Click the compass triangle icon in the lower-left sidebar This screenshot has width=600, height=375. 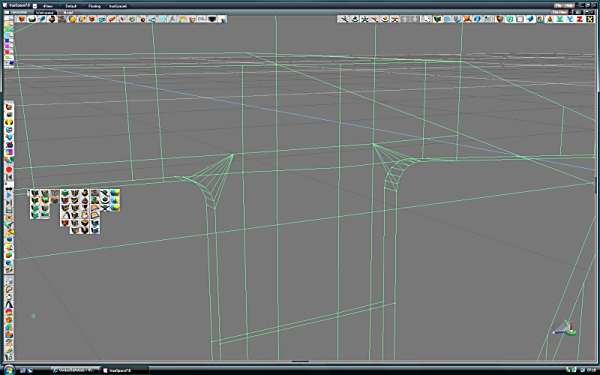pyautogui.click(x=9, y=305)
